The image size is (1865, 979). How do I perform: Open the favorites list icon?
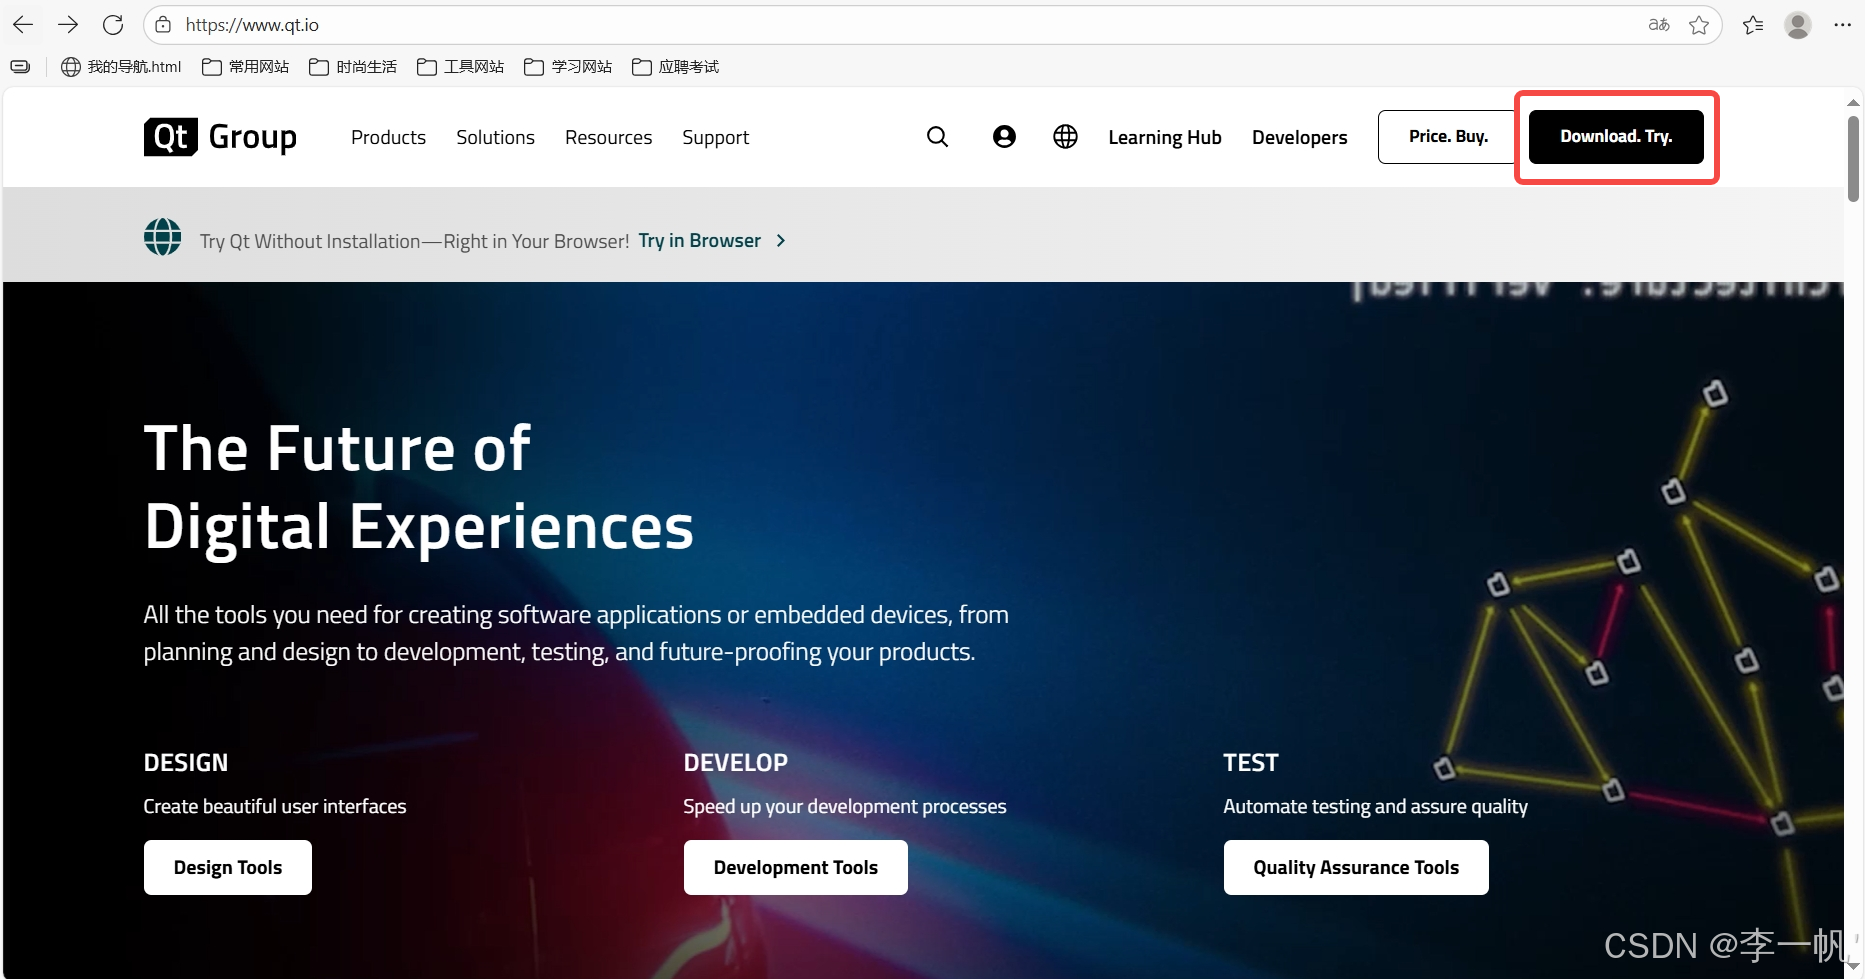(x=1753, y=25)
